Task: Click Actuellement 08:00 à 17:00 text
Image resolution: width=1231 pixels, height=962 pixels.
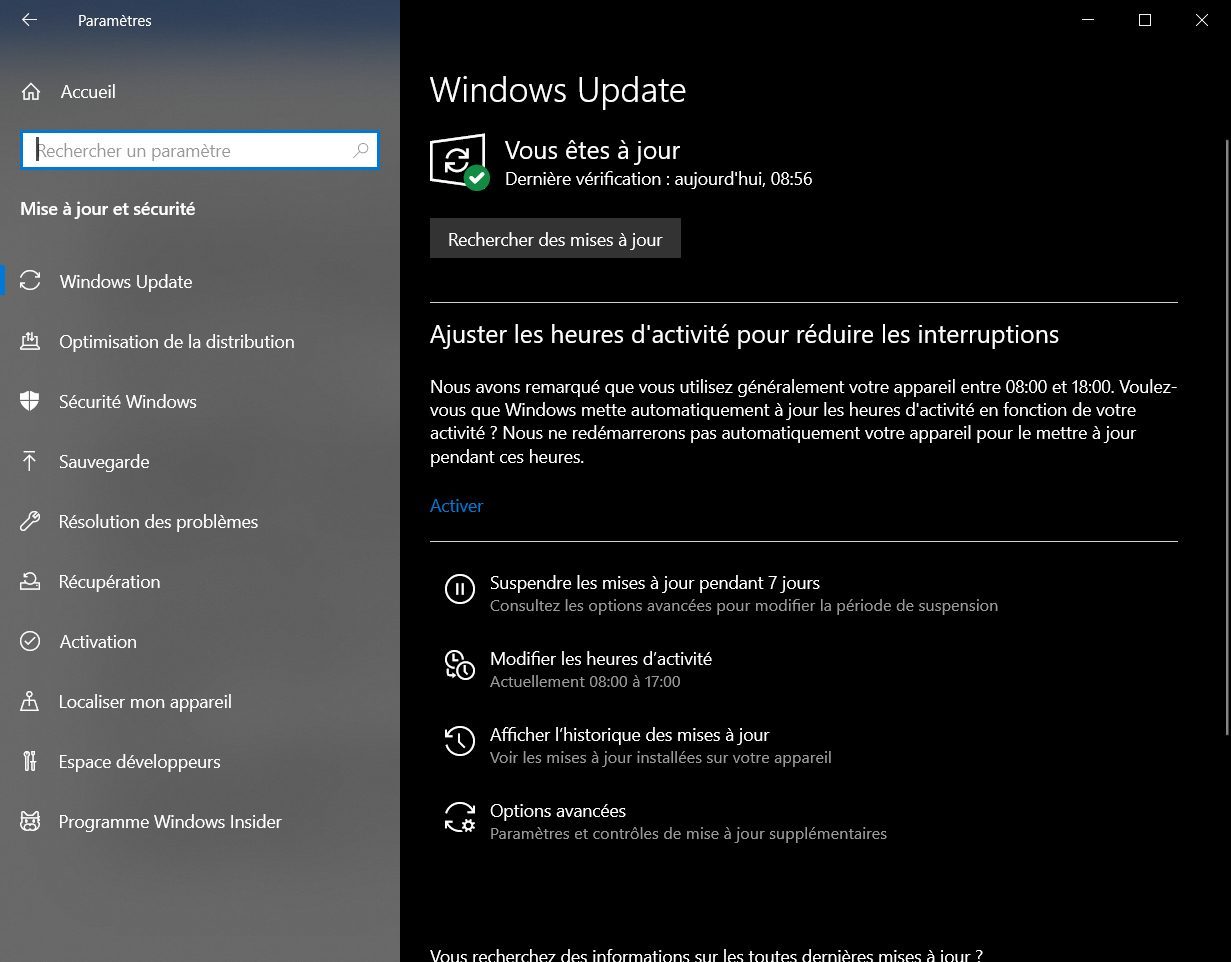Action: coord(585,682)
